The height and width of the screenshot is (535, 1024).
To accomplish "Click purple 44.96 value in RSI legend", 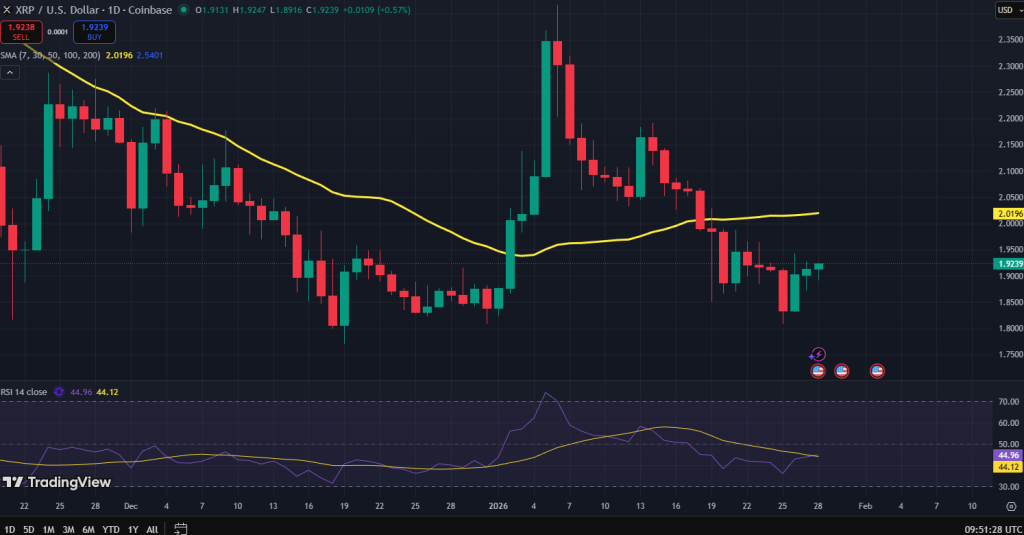I will [81, 392].
